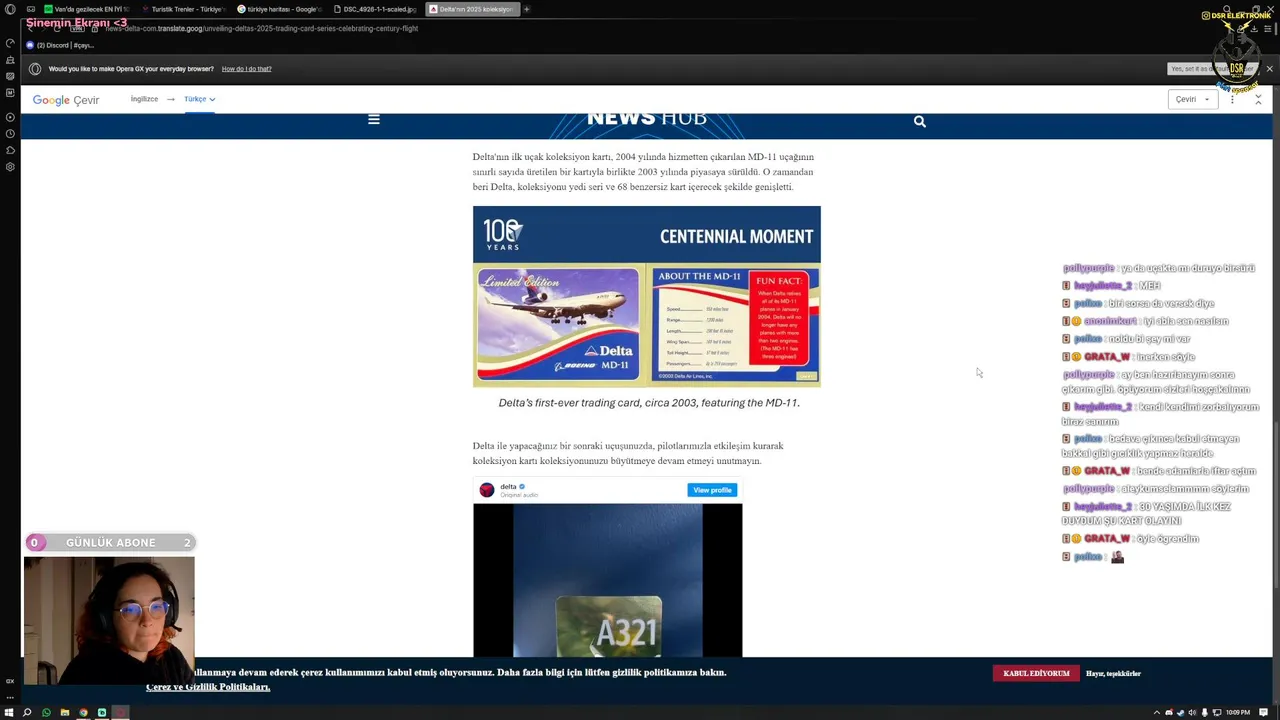Click the Opera sidebar three-dot more icon

click(10, 697)
